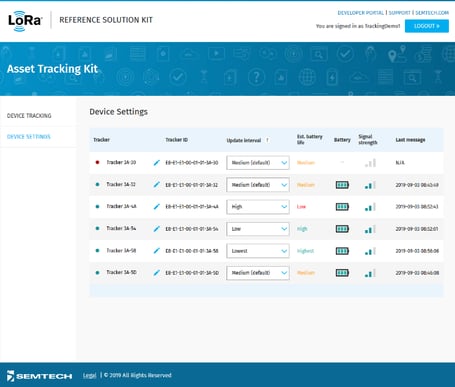The width and height of the screenshot is (455, 387).
Task: Edit name of Tracker 3A-30 with pencil icon
Action: pos(156,163)
